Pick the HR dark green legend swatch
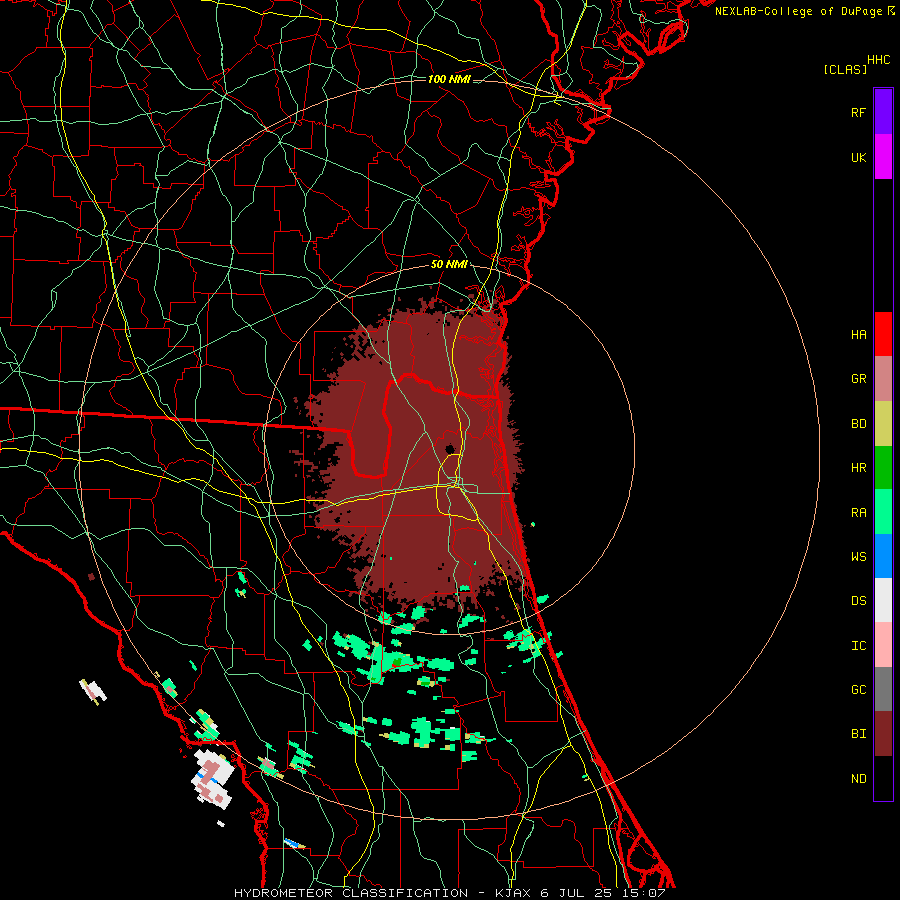Viewport: 900px width, 900px height. (883, 468)
